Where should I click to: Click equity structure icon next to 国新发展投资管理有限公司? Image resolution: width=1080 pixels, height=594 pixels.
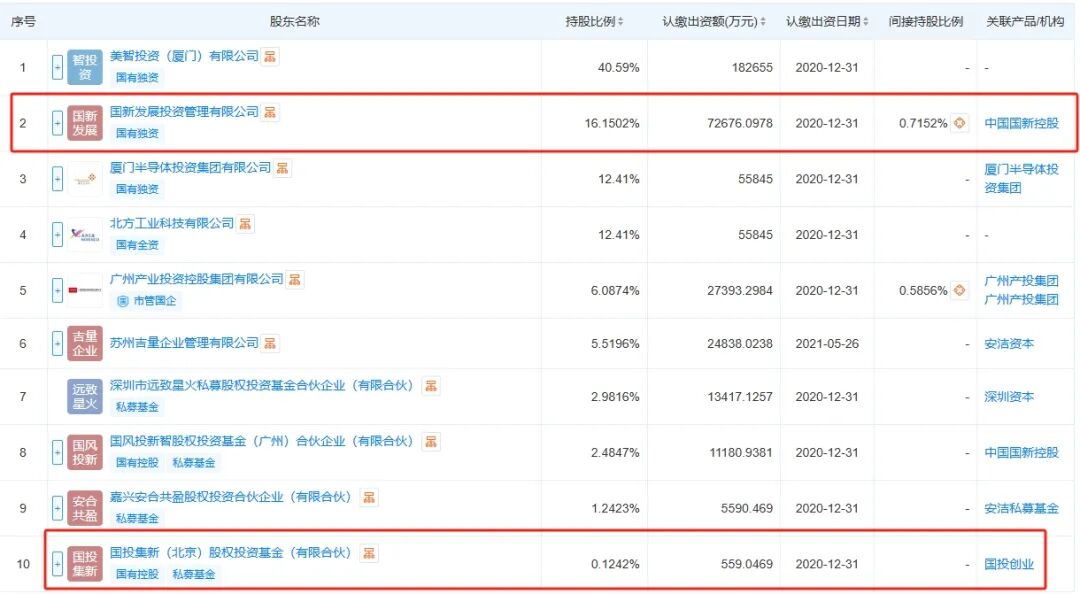[271, 112]
